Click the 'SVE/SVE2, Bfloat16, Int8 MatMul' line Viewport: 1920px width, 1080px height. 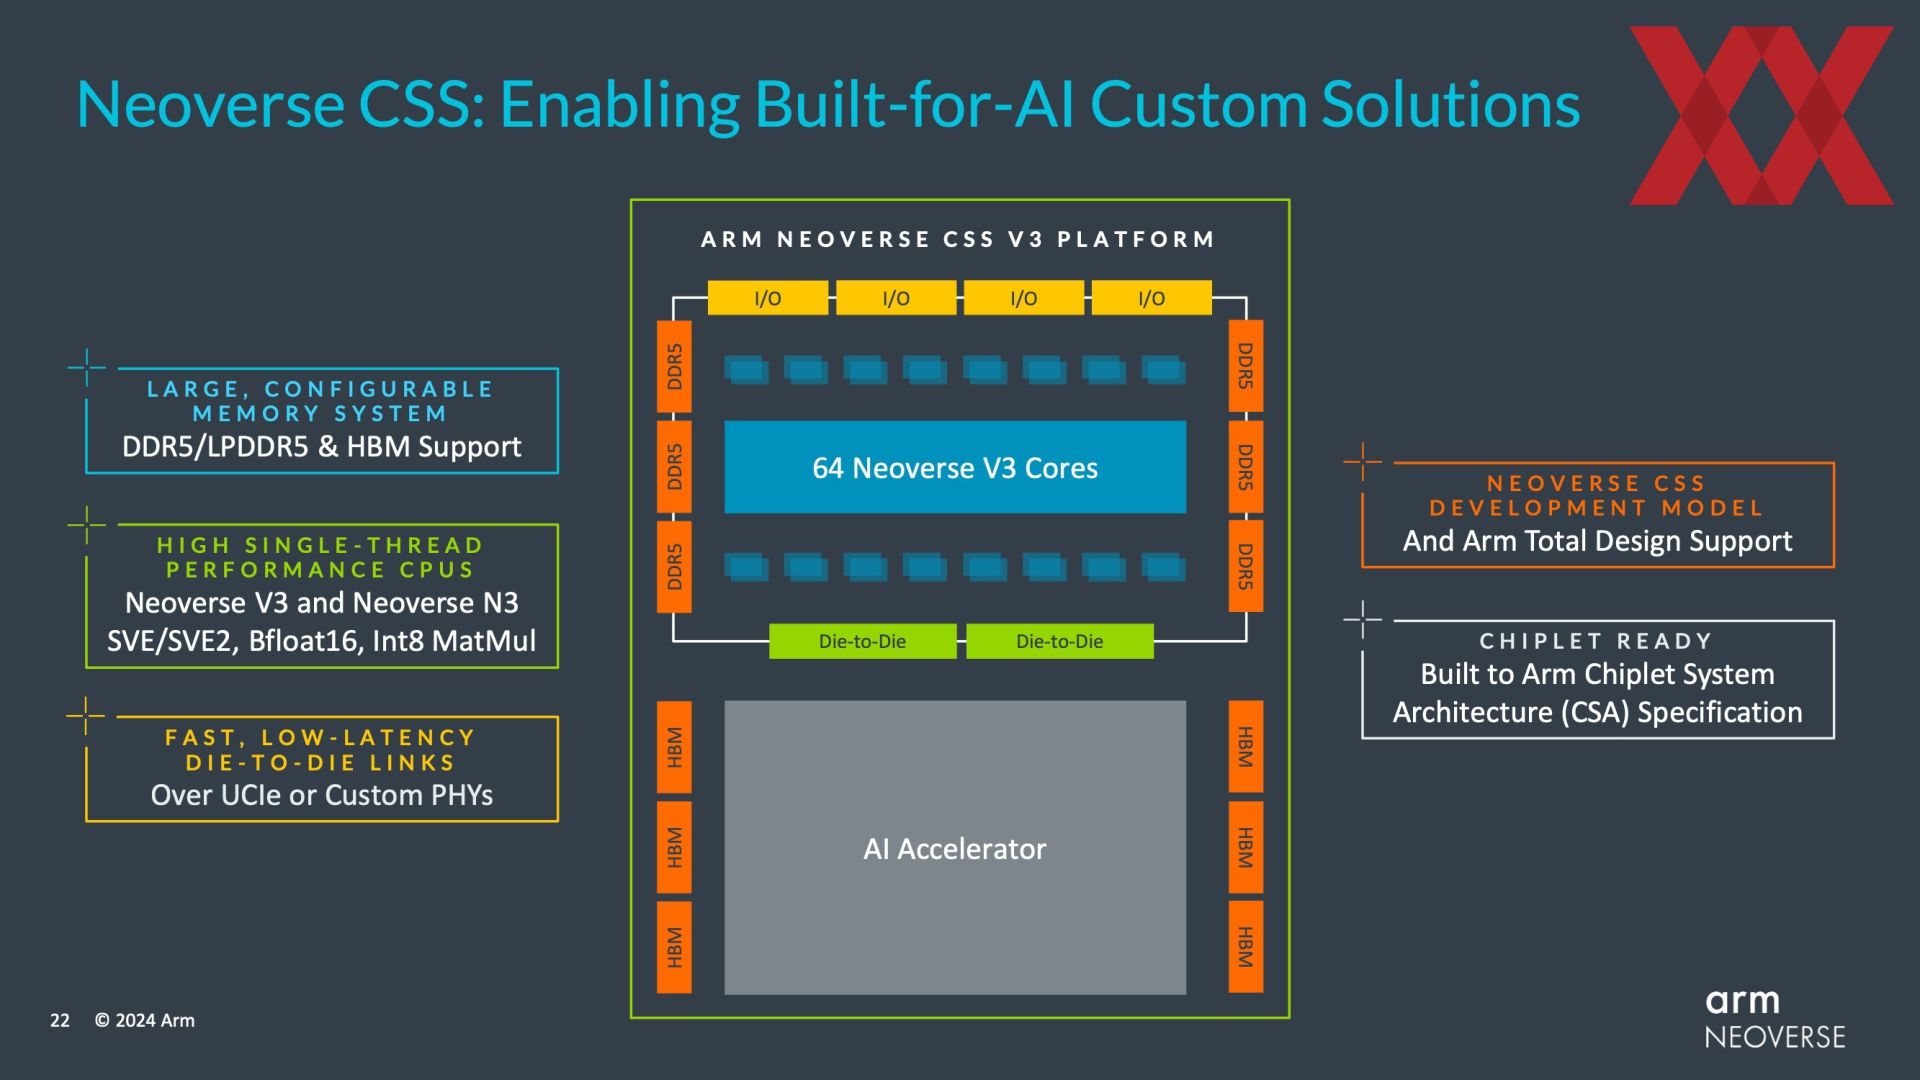321,641
